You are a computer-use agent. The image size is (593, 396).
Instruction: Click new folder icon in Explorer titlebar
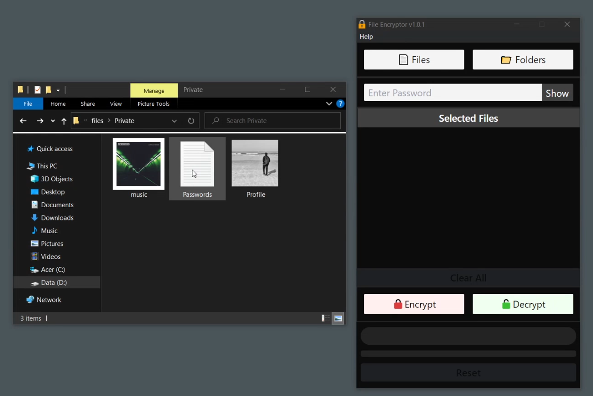[x=48, y=90]
